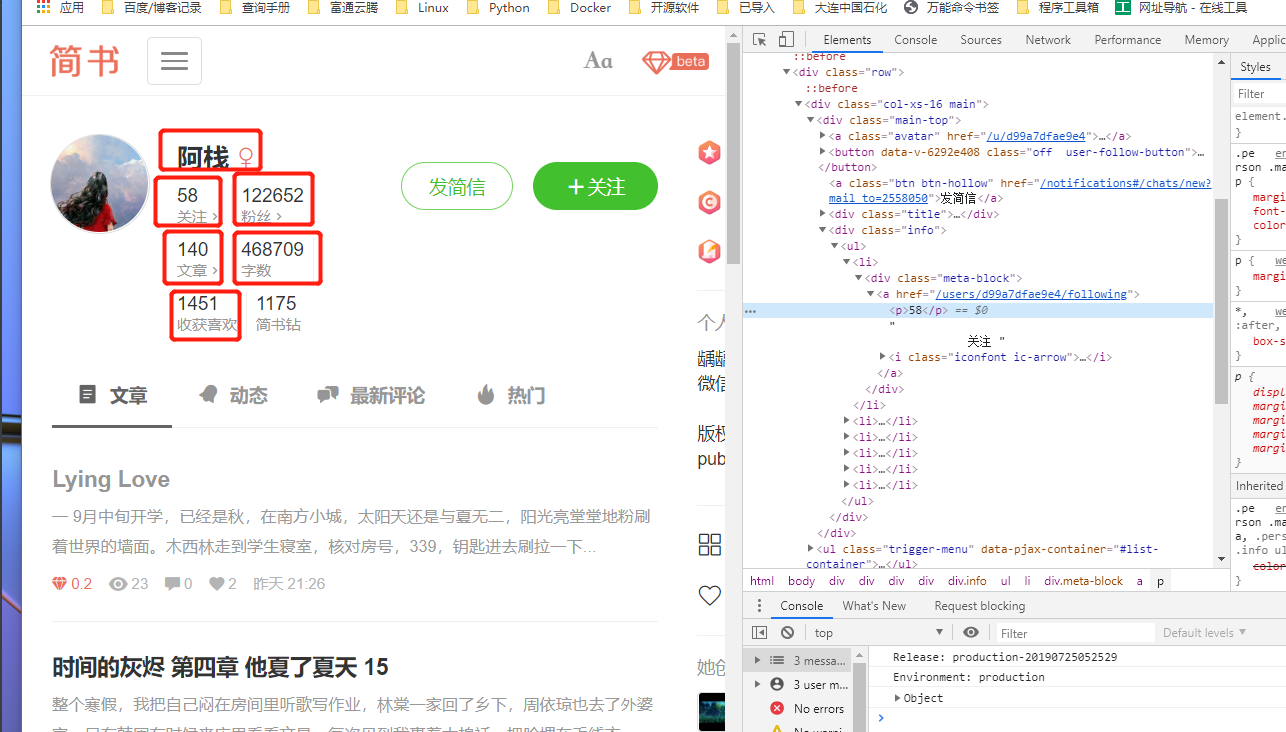The width and height of the screenshot is (1286, 732).
Task: Click the orange L badge icon
Action: pyautogui.click(x=709, y=251)
